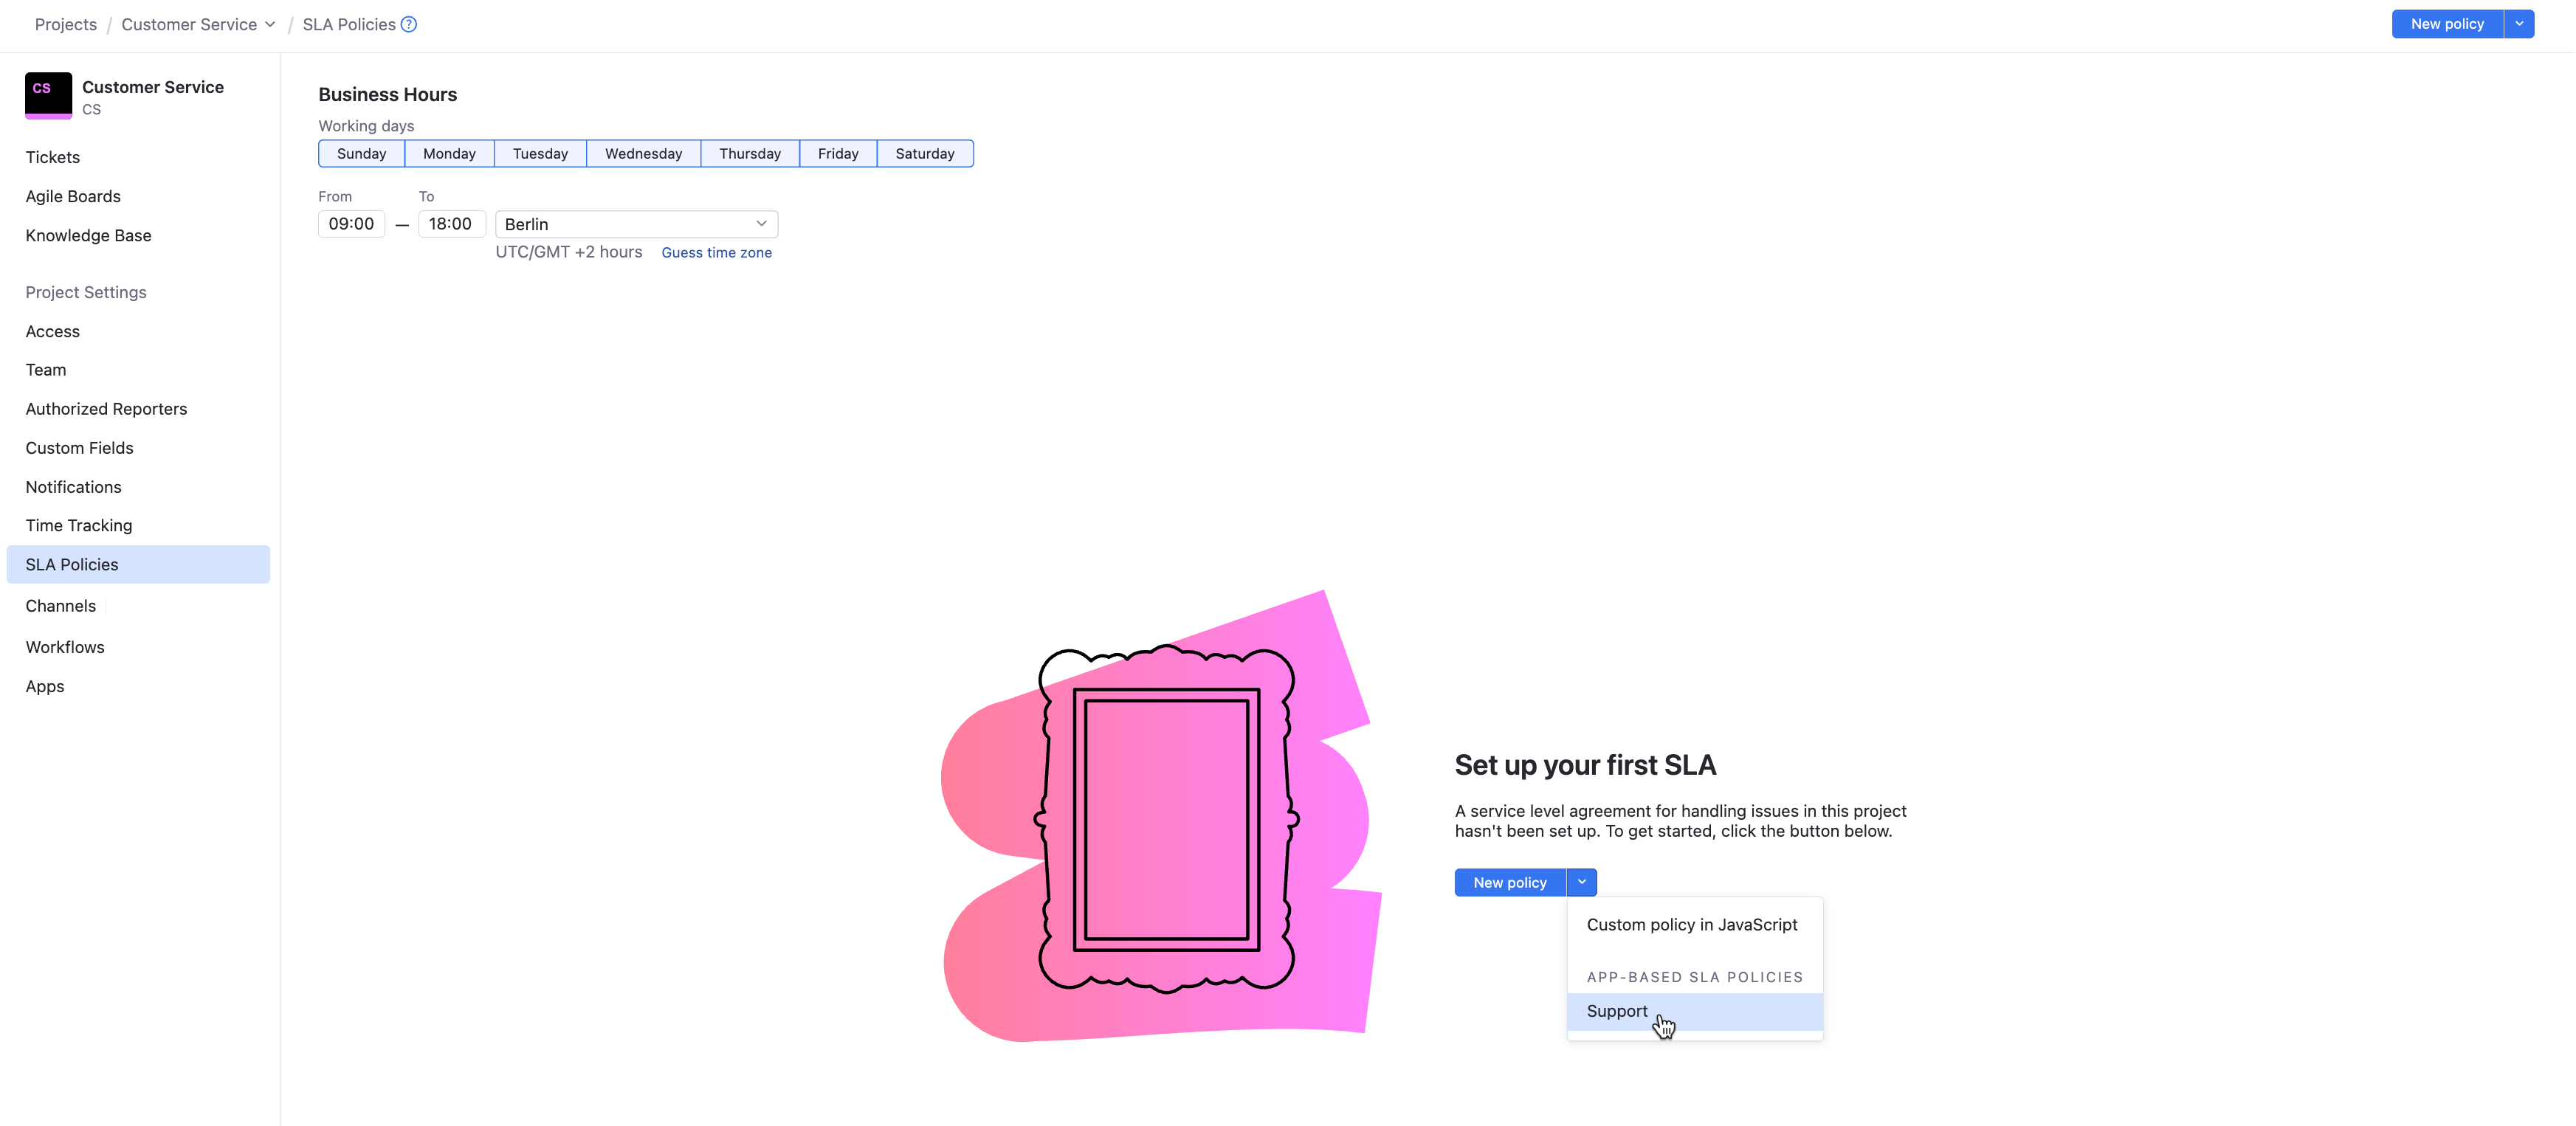Toggle Sunday as a working day
The height and width of the screenshot is (1126, 2576).
coord(361,153)
